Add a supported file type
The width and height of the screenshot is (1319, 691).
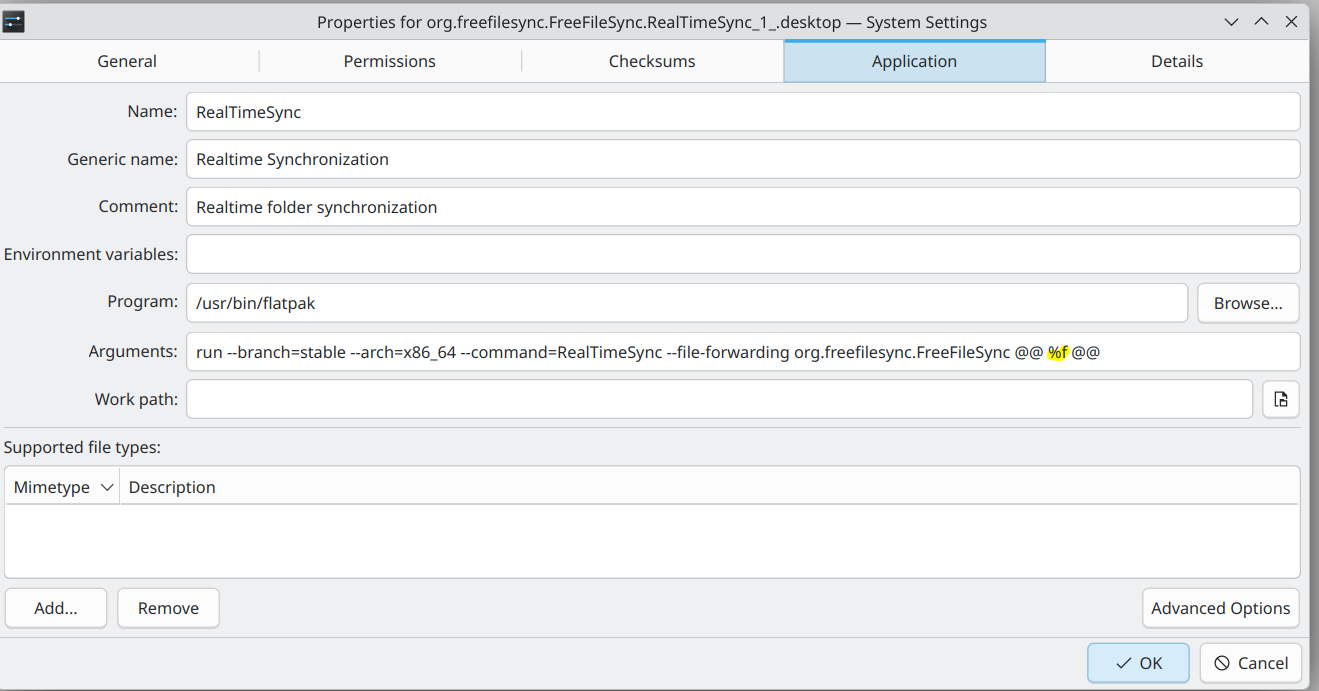click(56, 608)
